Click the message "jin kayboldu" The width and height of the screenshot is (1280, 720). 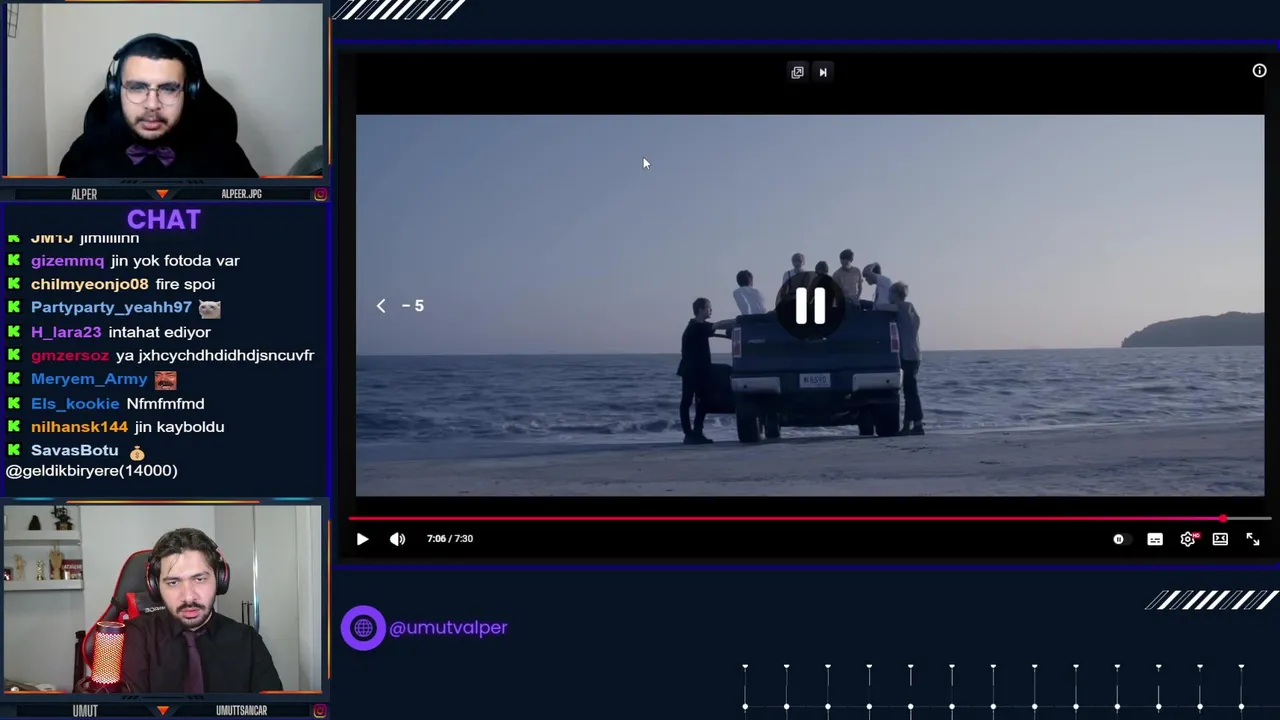(x=179, y=427)
